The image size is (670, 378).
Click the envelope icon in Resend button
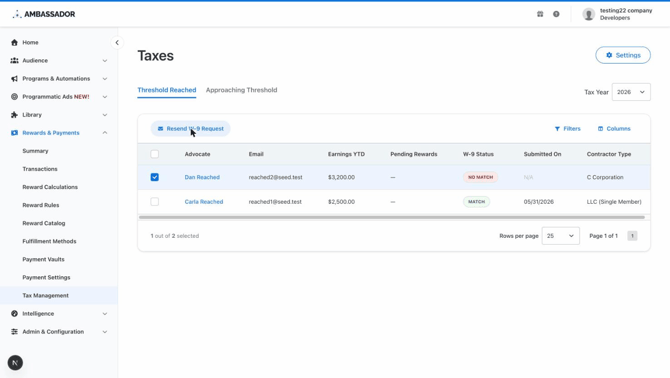(160, 129)
